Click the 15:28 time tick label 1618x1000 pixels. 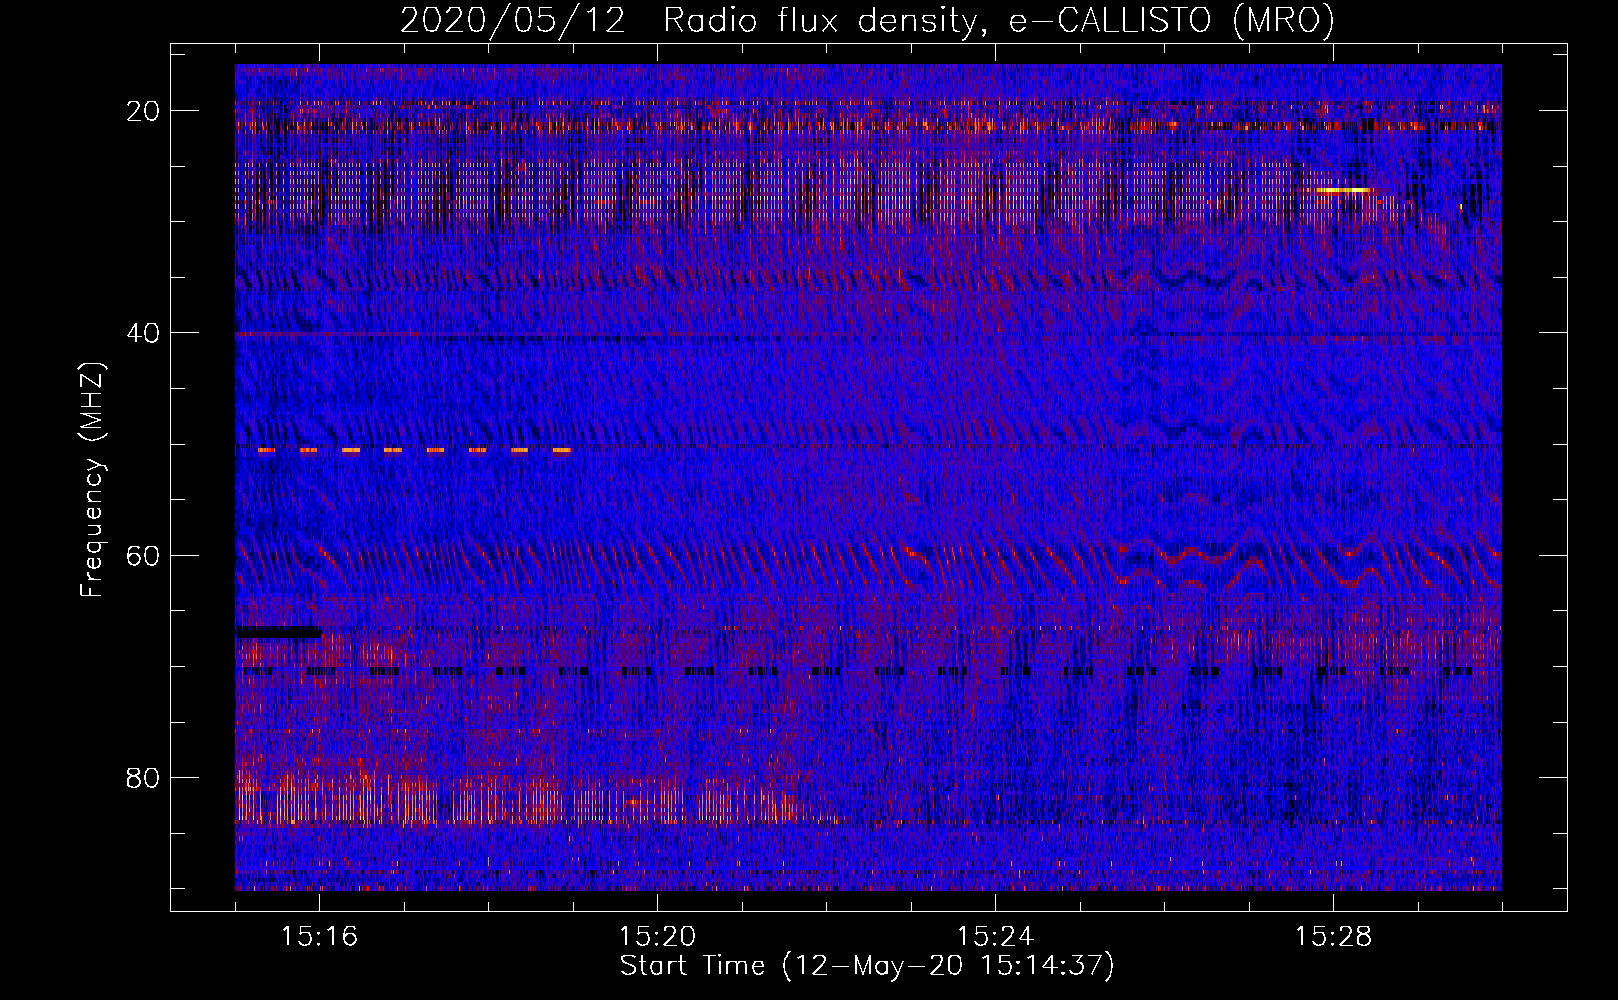(1333, 937)
